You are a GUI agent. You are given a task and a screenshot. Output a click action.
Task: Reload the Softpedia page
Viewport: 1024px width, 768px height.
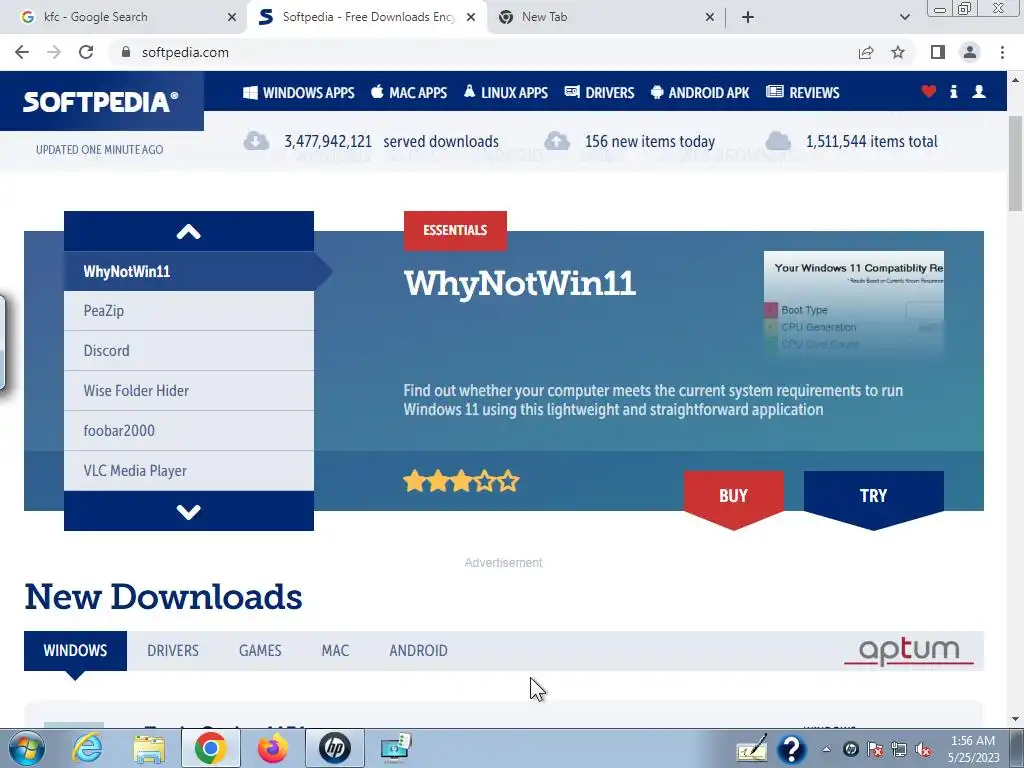click(86, 52)
